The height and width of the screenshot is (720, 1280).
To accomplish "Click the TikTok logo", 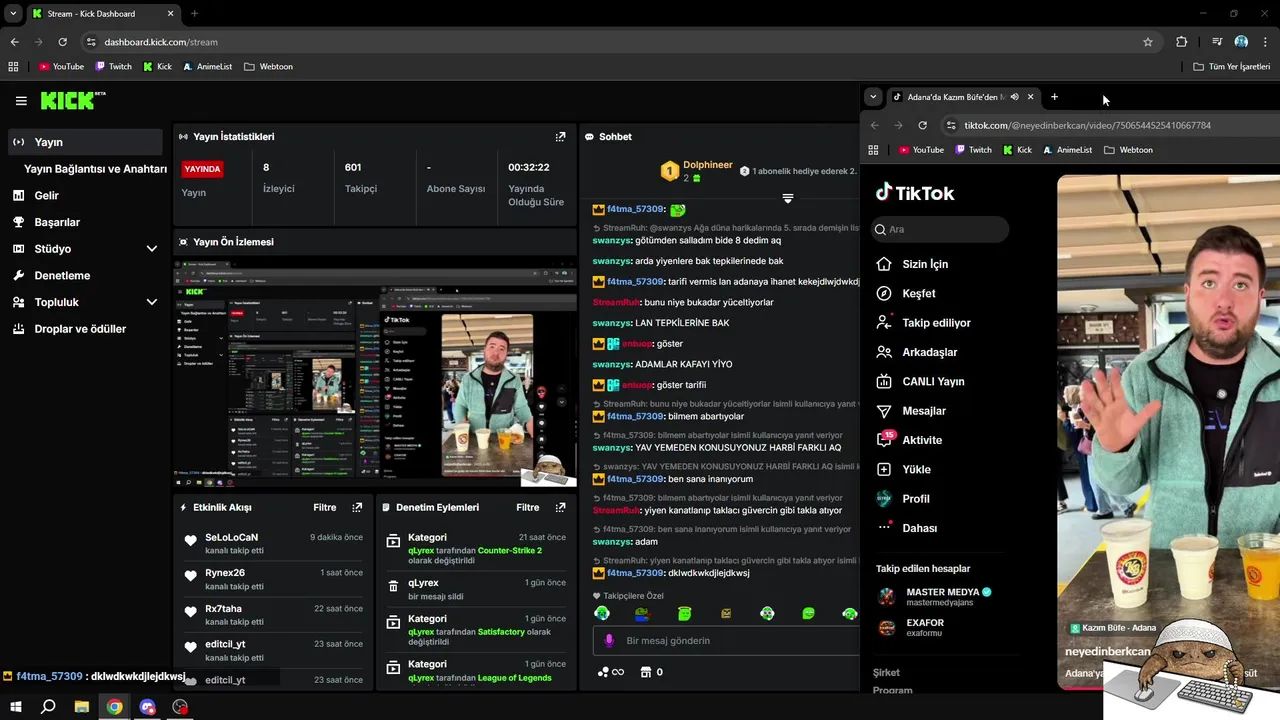I will coord(915,193).
